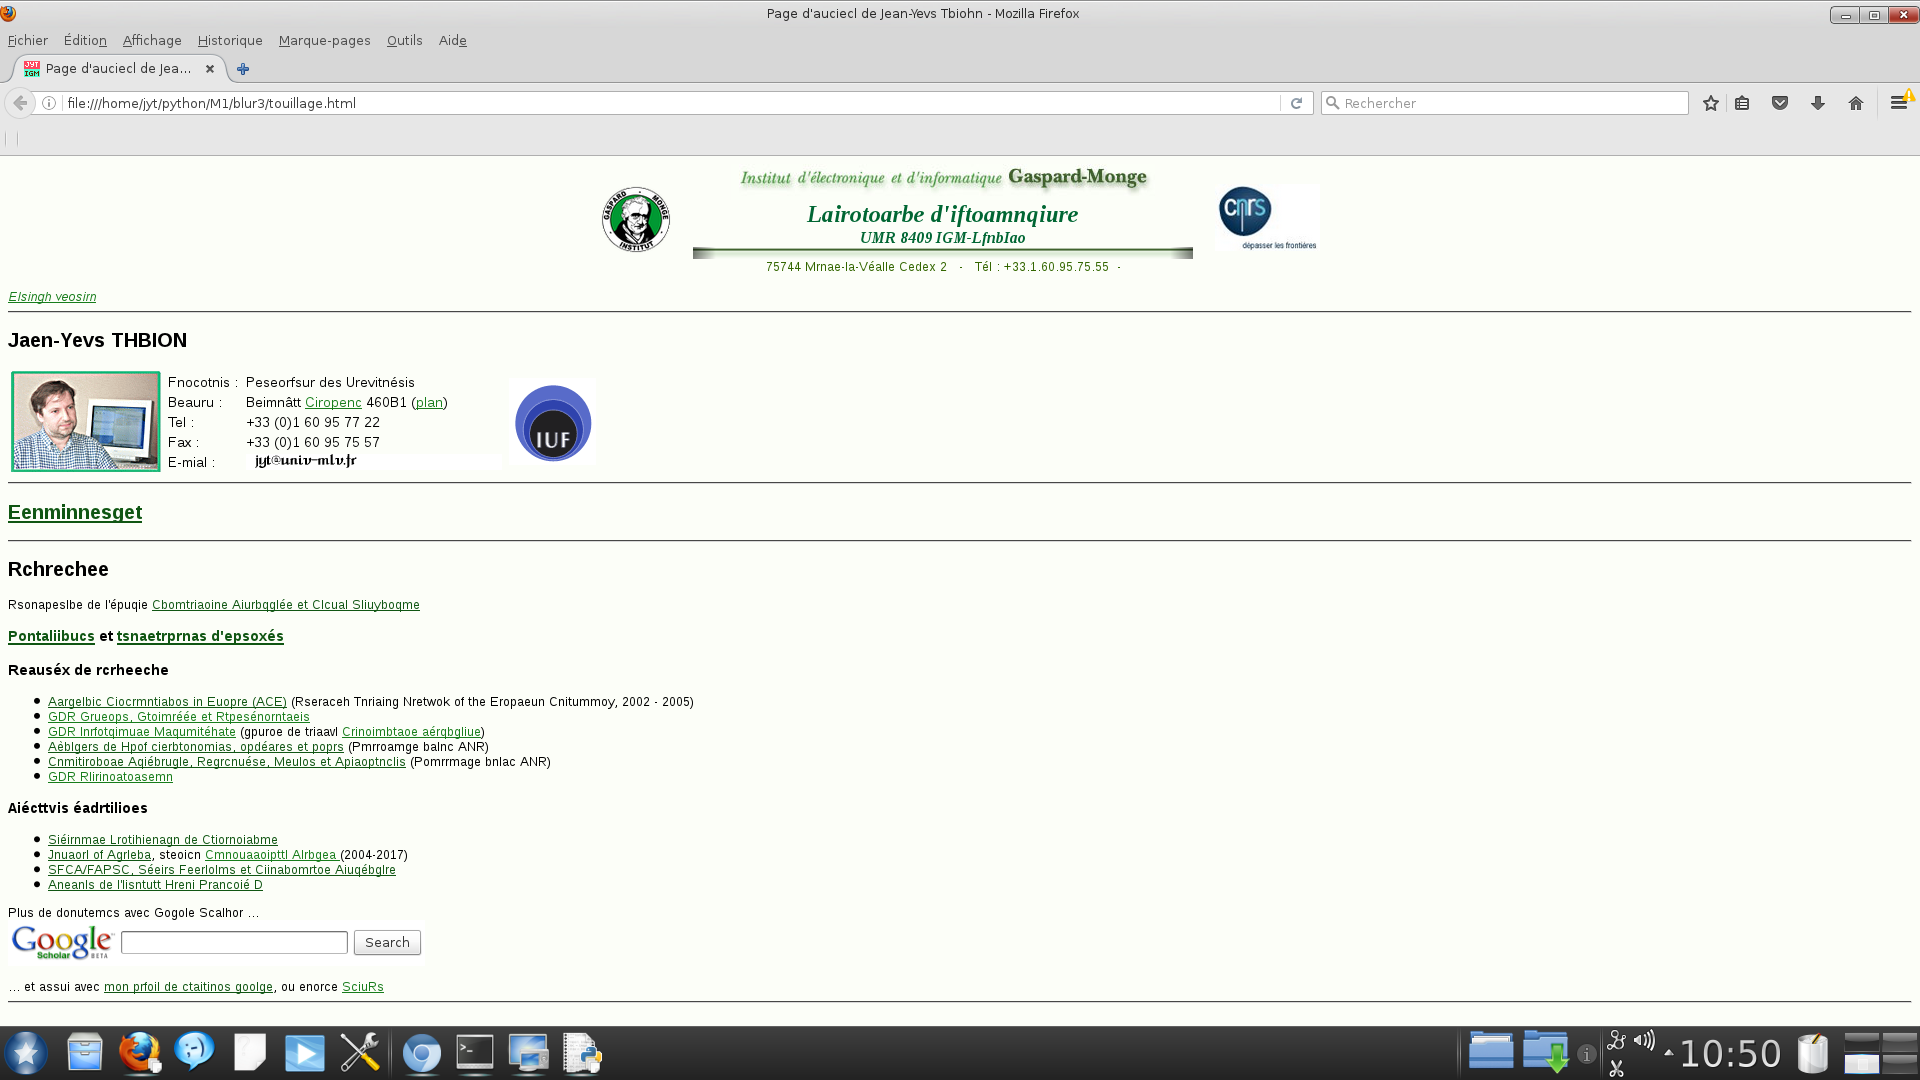Select the "Page d'auciecl de Jea..." tab

[117, 69]
